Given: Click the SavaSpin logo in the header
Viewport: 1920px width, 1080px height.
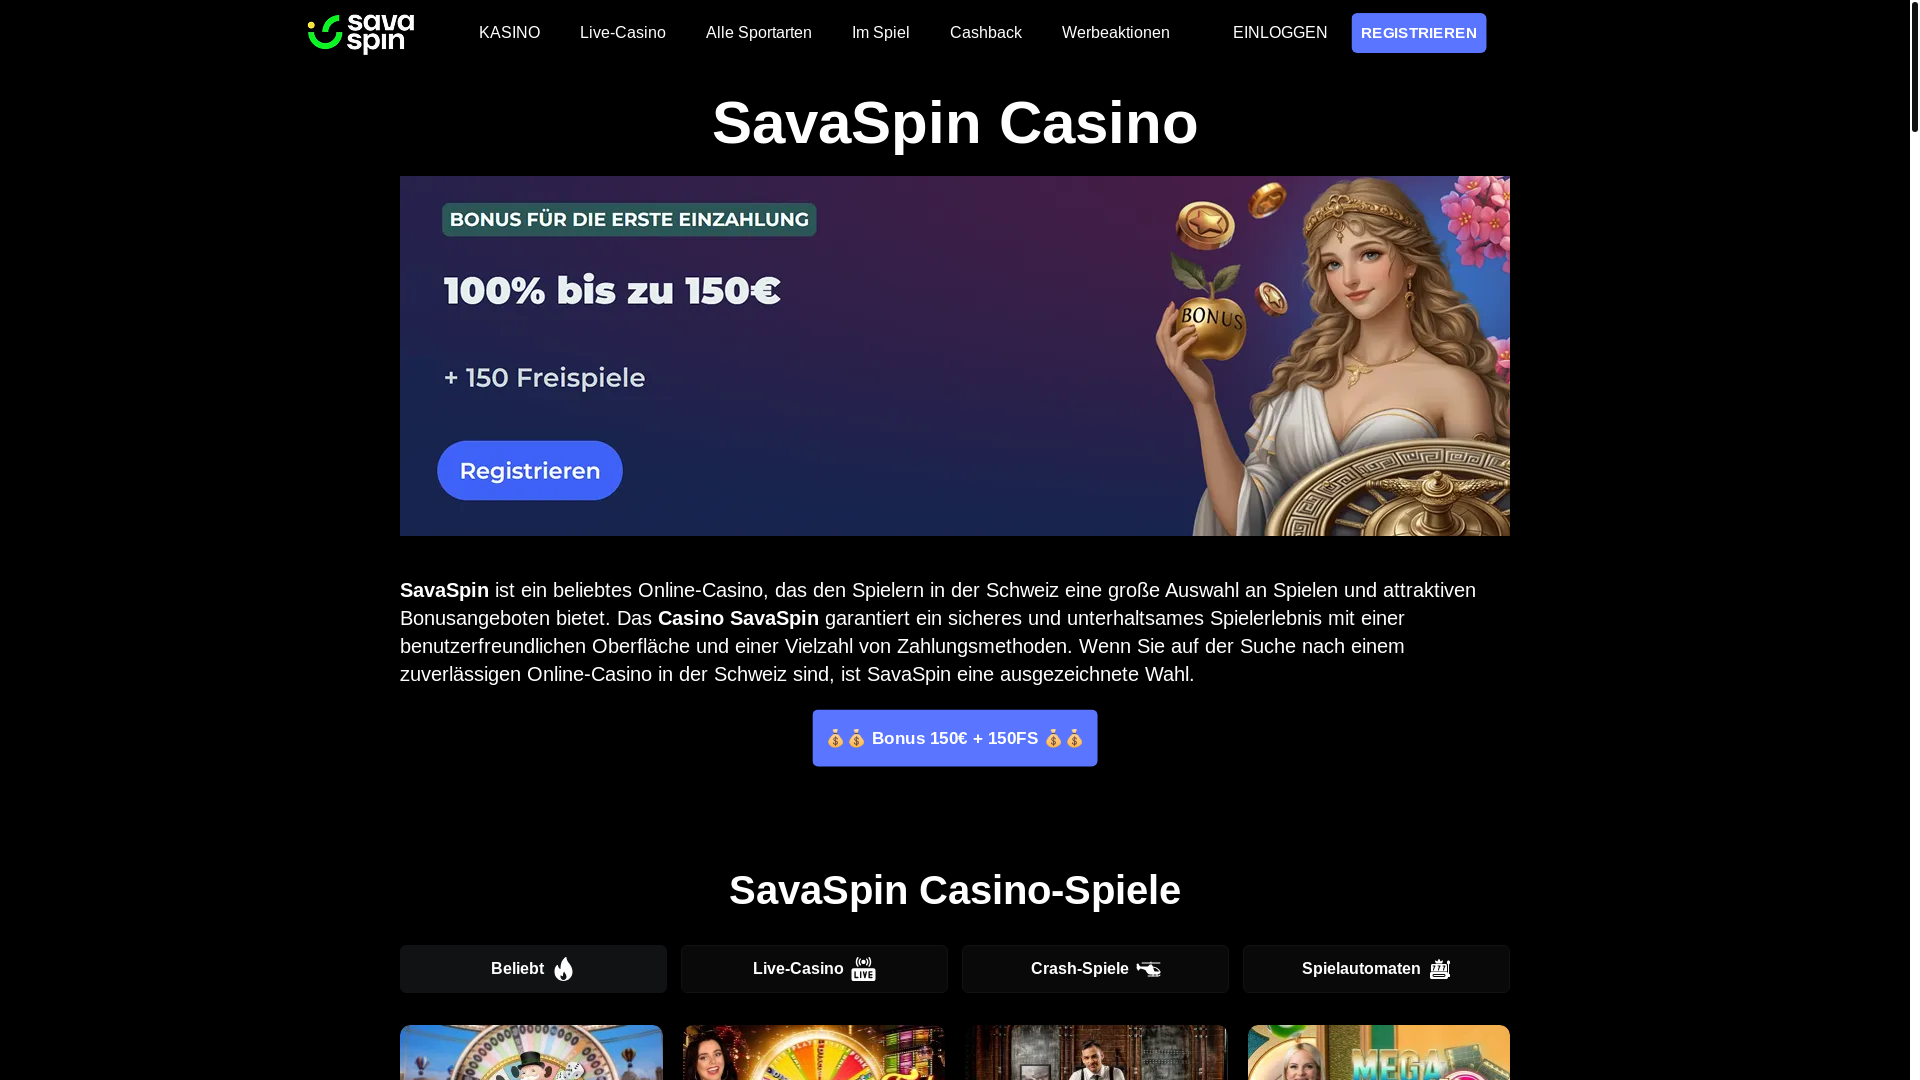Looking at the screenshot, I should 361,34.
